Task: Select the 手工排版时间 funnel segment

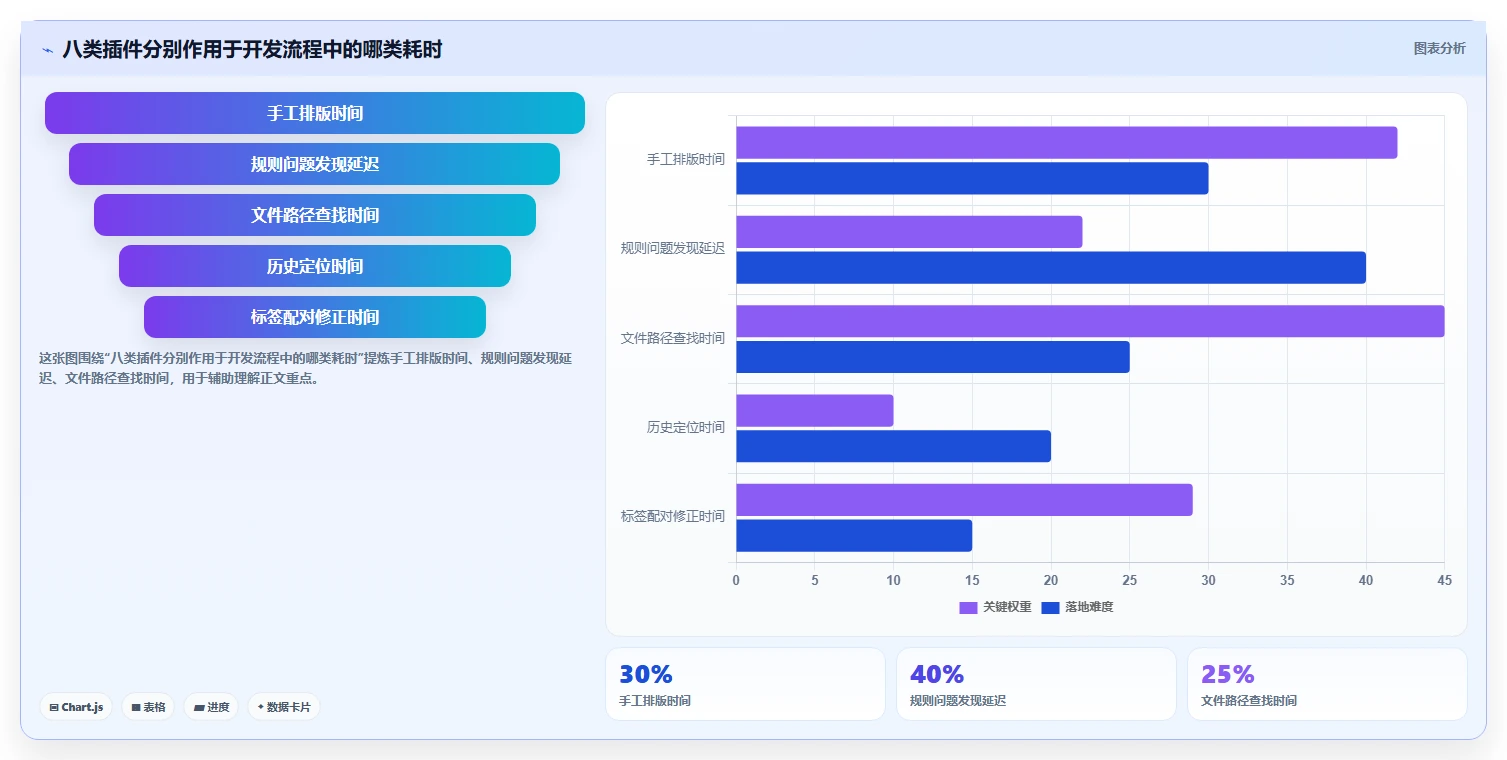Action: tap(315, 113)
